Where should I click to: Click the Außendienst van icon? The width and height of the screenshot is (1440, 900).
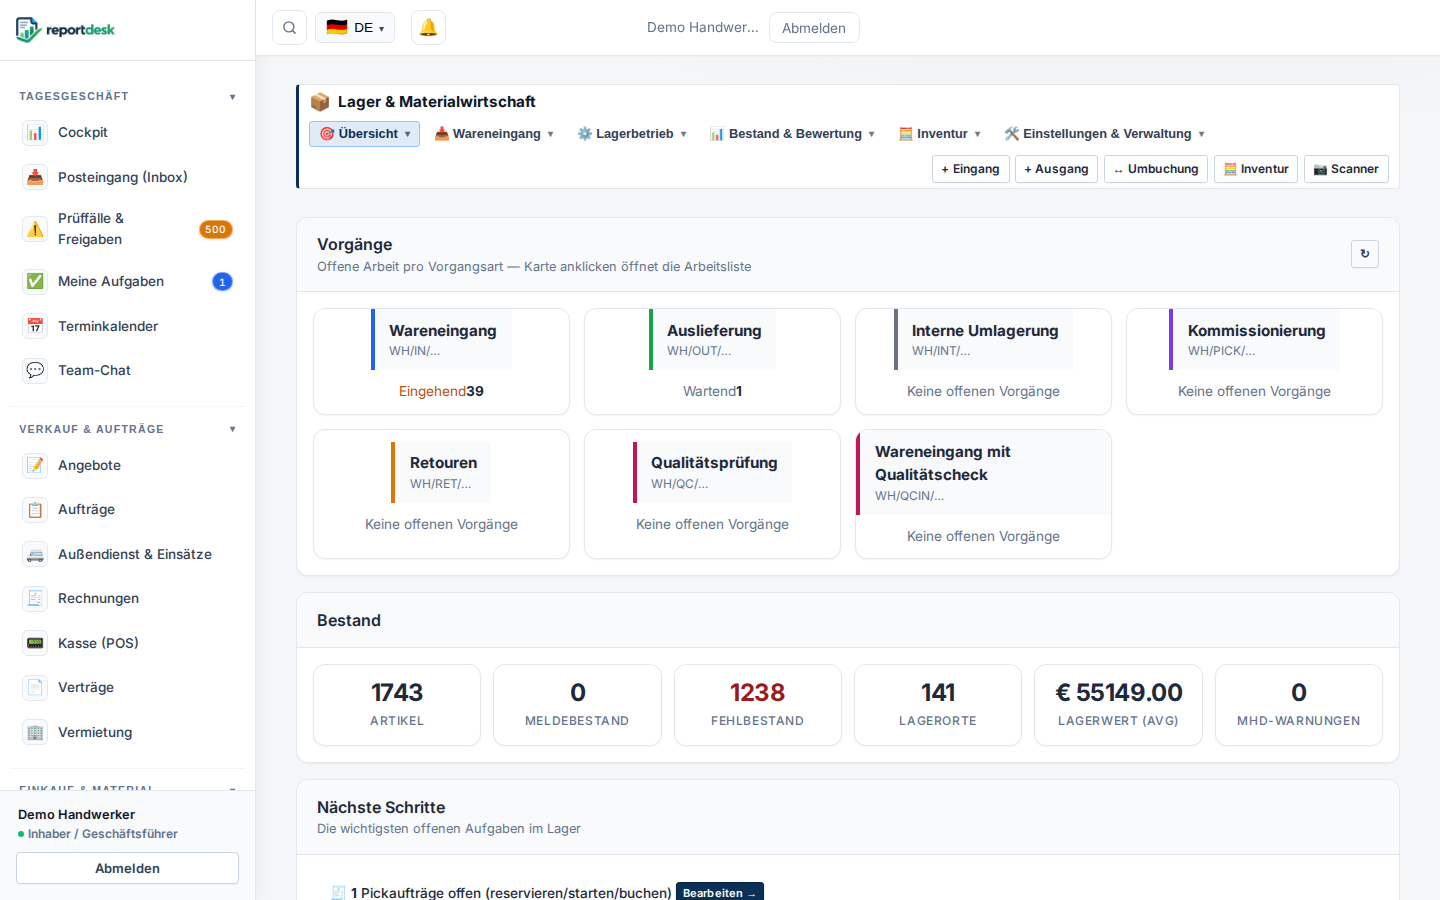click(x=35, y=554)
